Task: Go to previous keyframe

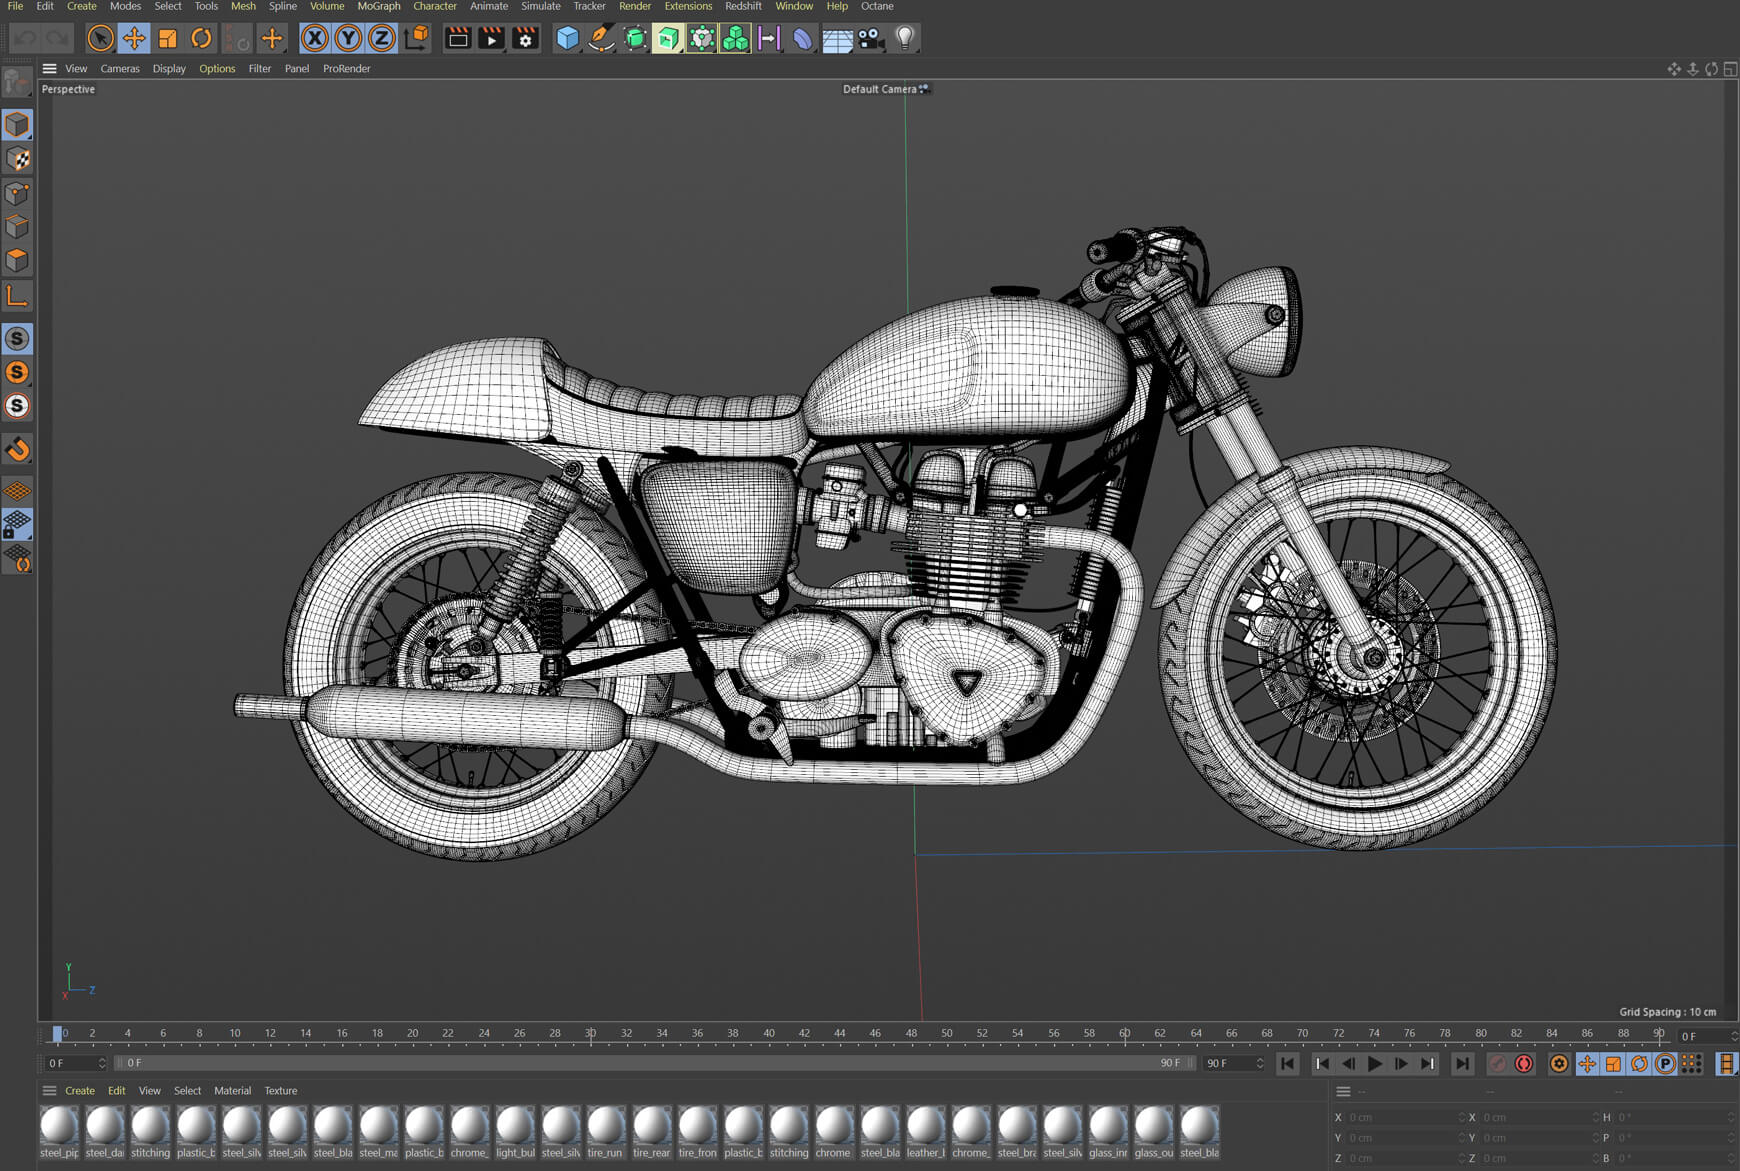Action: click(1322, 1063)
